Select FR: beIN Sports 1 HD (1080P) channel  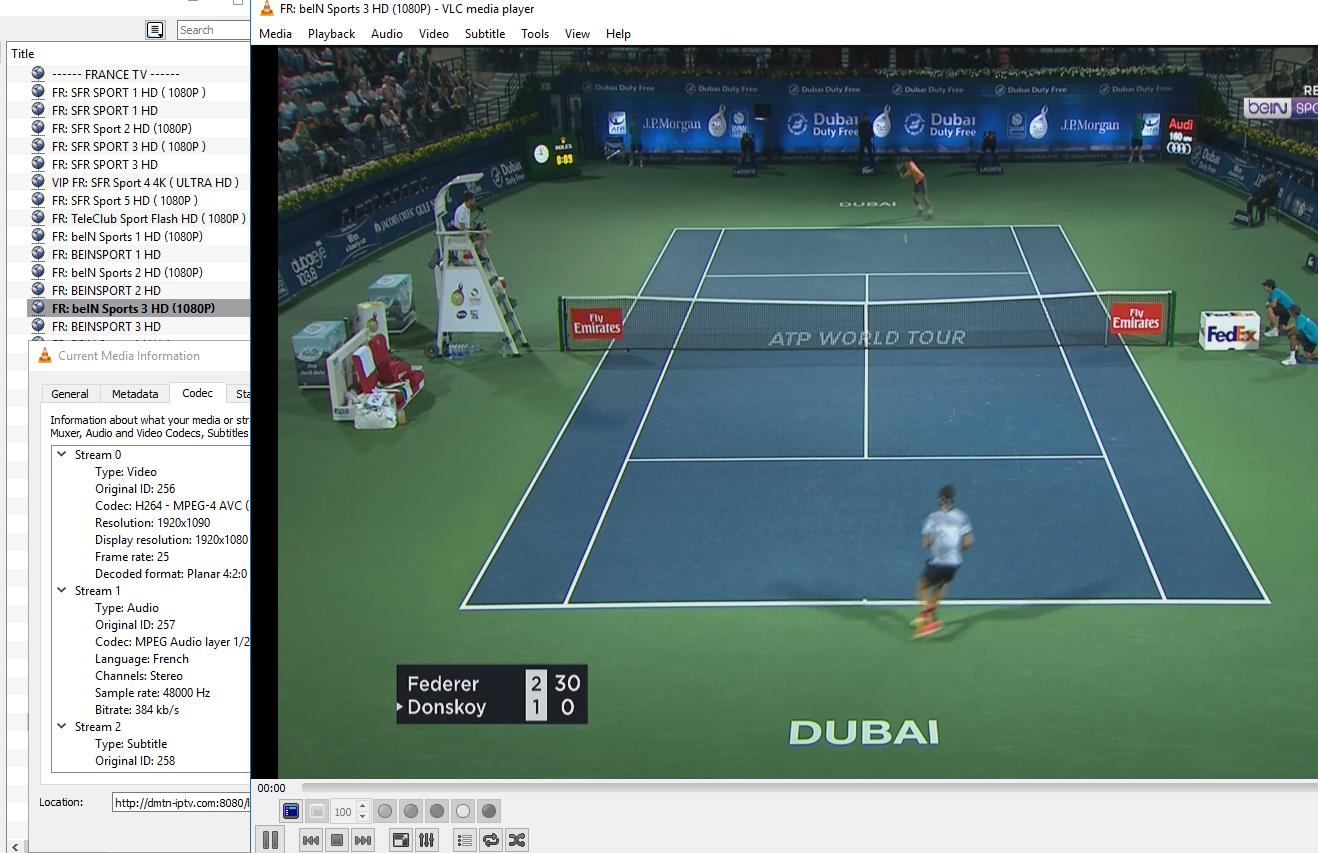127,237
